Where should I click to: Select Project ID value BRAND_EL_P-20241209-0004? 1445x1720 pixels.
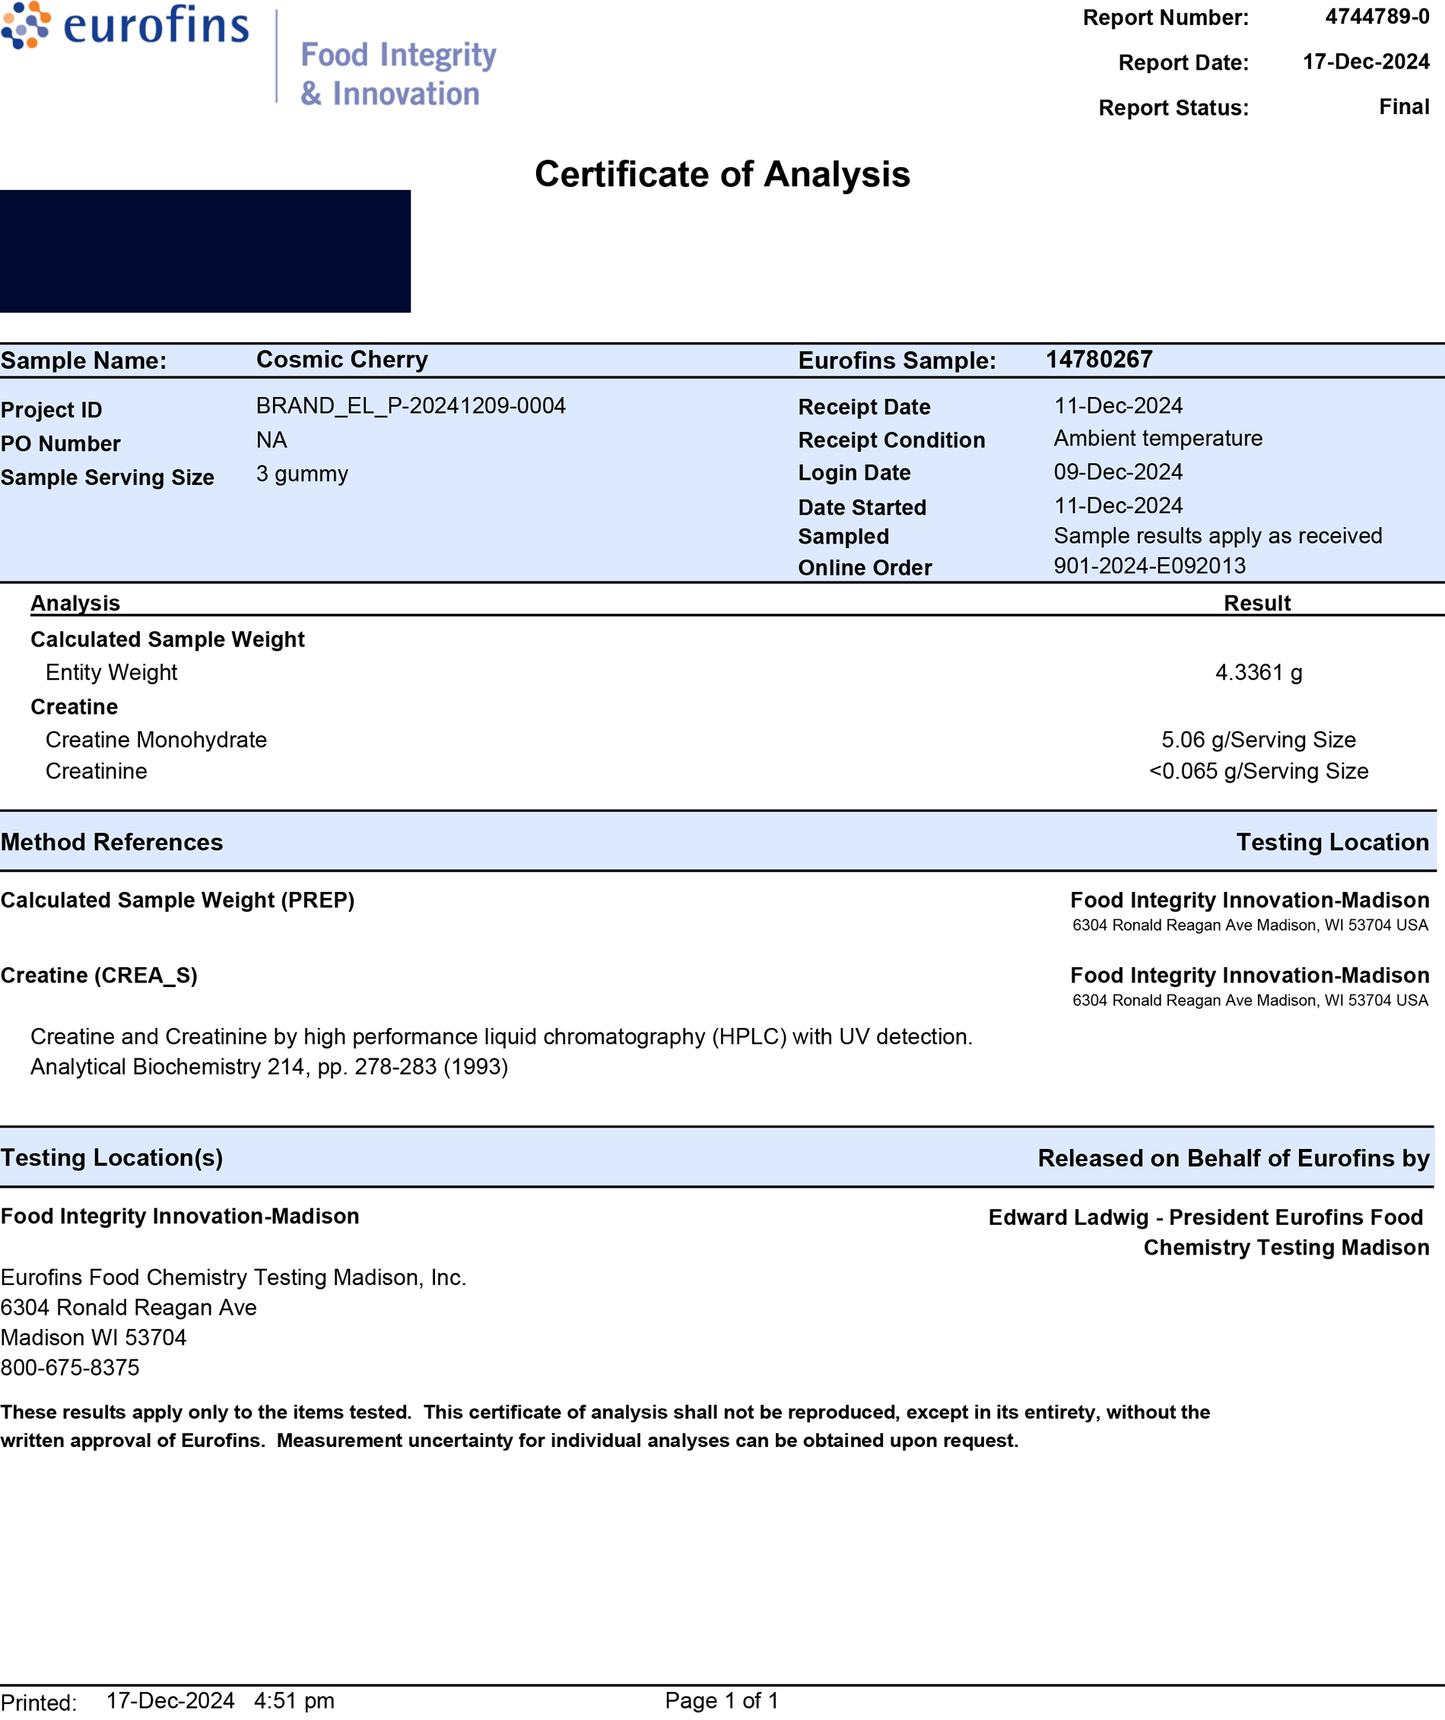coord(410,406)
